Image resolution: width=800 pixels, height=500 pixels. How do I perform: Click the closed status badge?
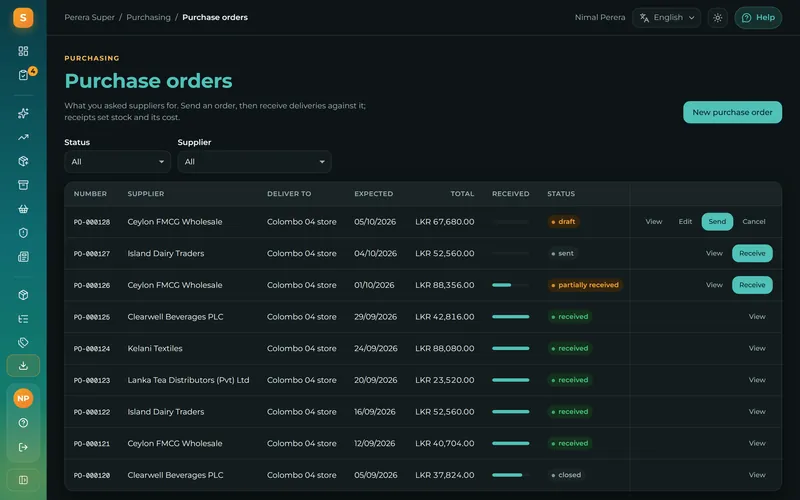pyautogui.click(x=566, y=475)
